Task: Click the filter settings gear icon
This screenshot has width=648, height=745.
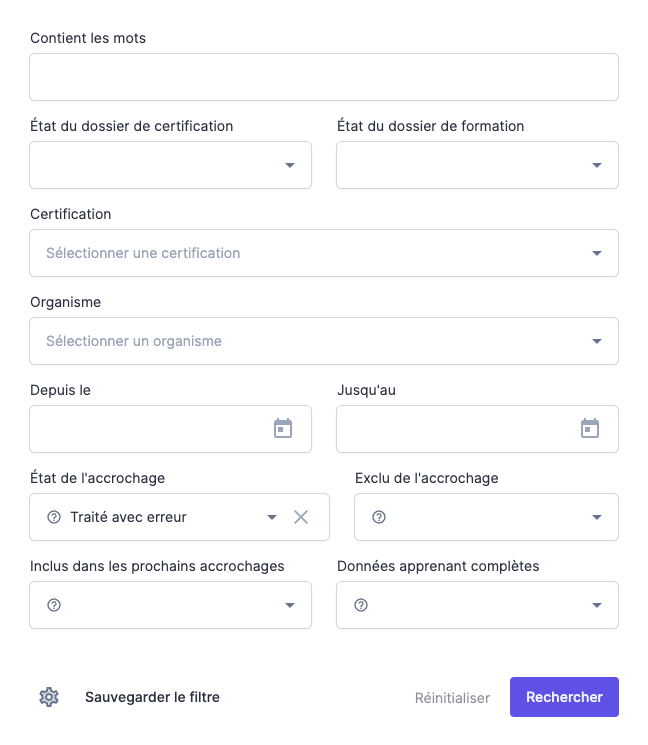Action: [49, 697]
